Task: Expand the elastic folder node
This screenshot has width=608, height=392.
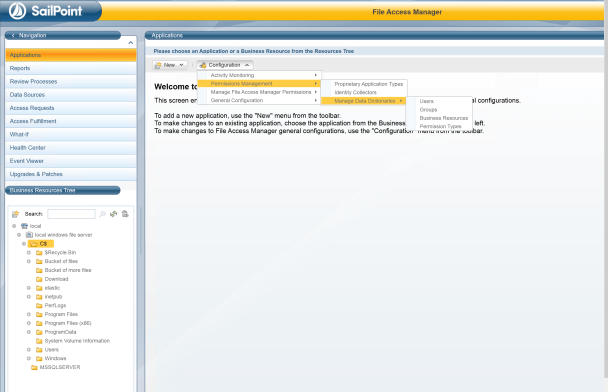Action: click(x=29, y=288)
